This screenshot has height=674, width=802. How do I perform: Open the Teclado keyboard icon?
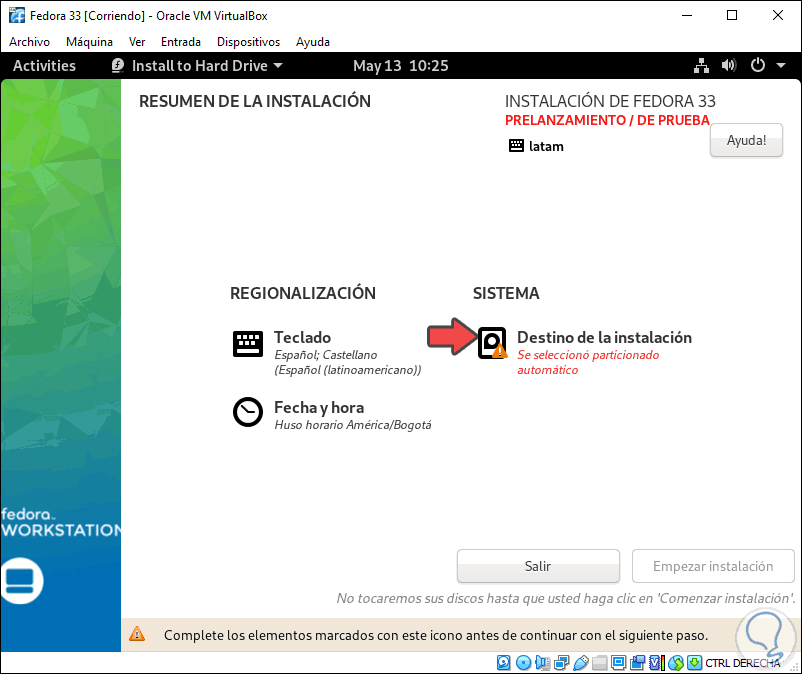(248, 344)
